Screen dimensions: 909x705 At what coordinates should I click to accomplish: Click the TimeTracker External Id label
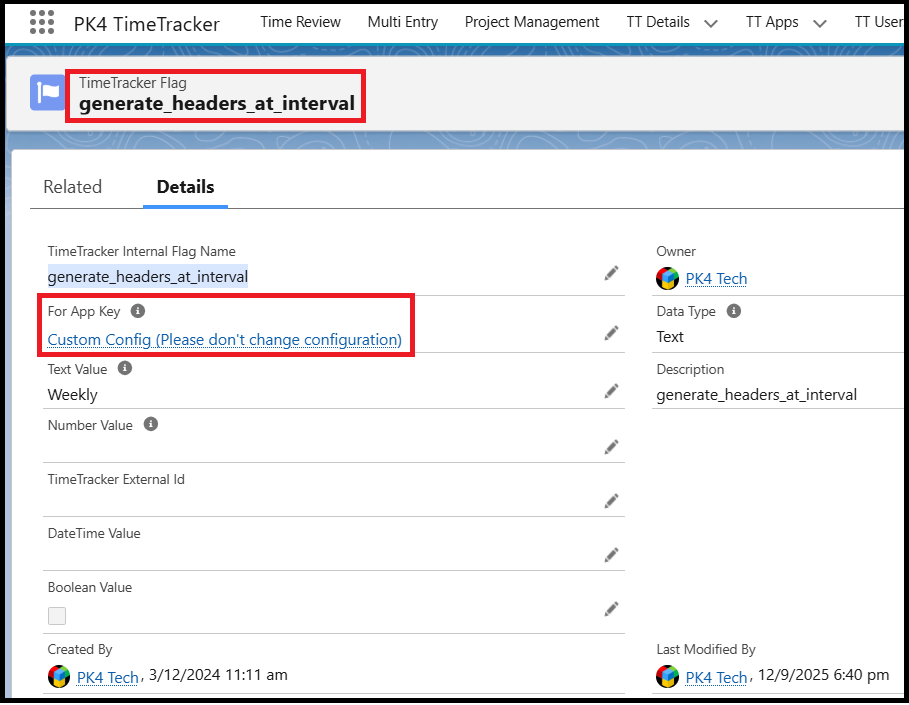(x=116, y=479)
